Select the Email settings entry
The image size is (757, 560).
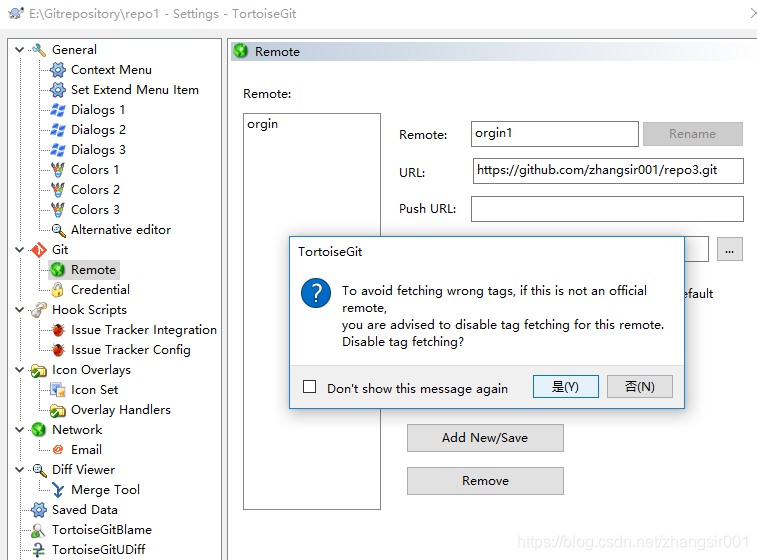pyautogui.click(x=86, y=450)
